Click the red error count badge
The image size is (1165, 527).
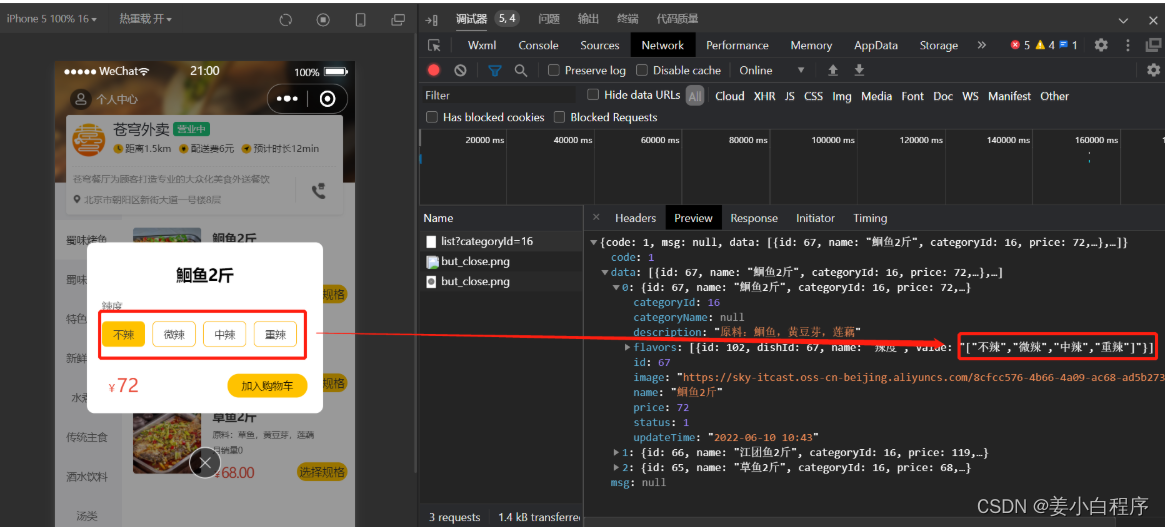click(1020, 45)
